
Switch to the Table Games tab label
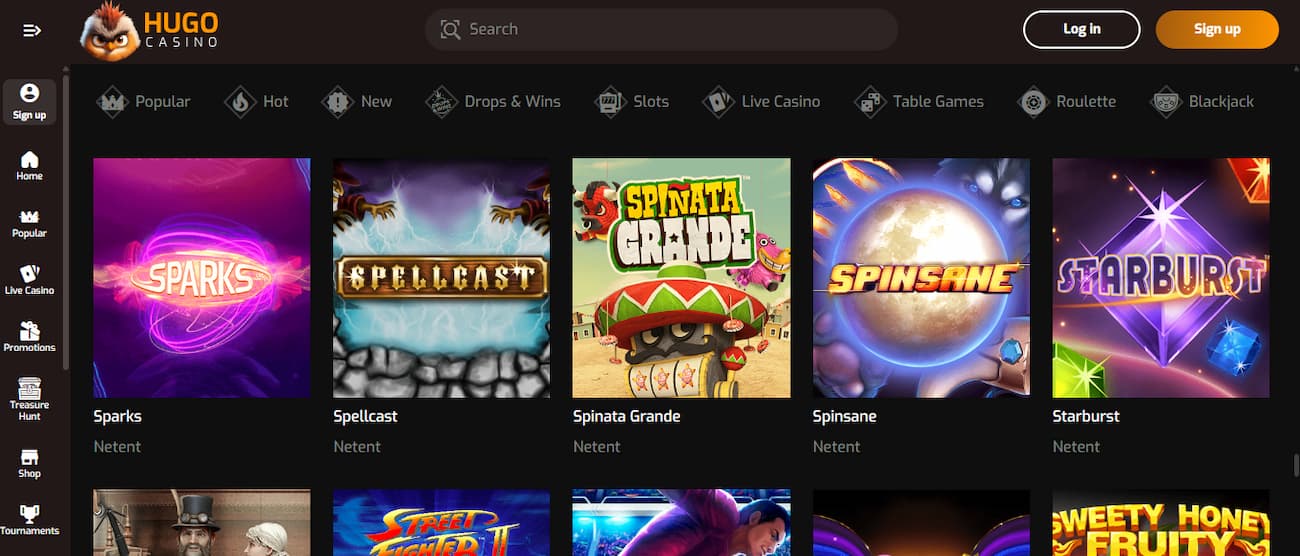938,101
